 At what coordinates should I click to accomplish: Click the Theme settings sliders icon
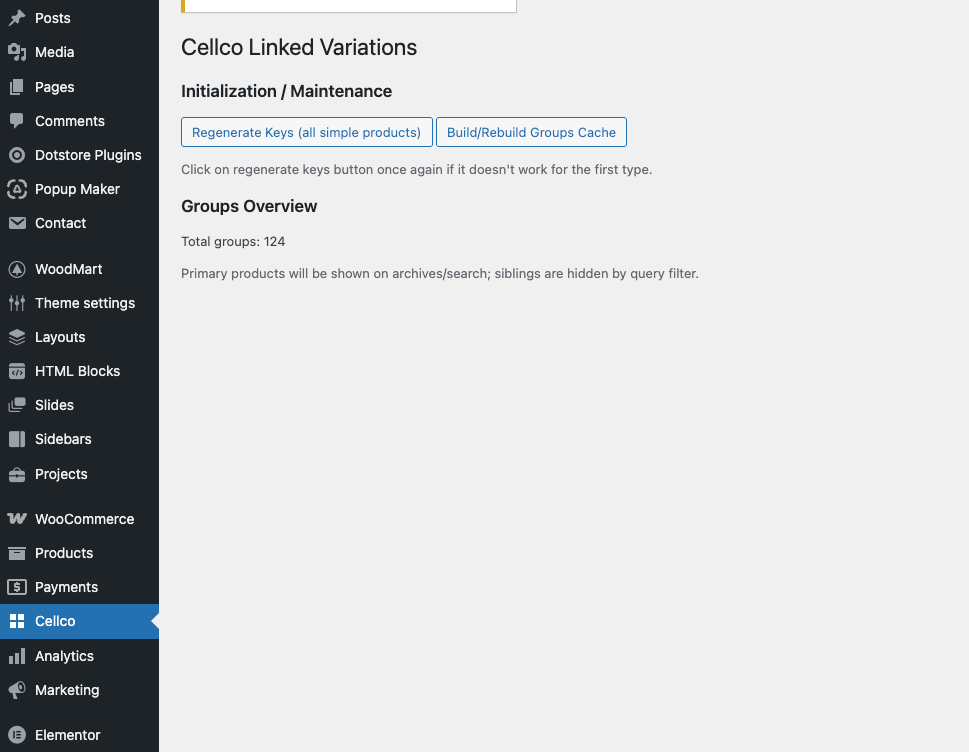point(17,303)
